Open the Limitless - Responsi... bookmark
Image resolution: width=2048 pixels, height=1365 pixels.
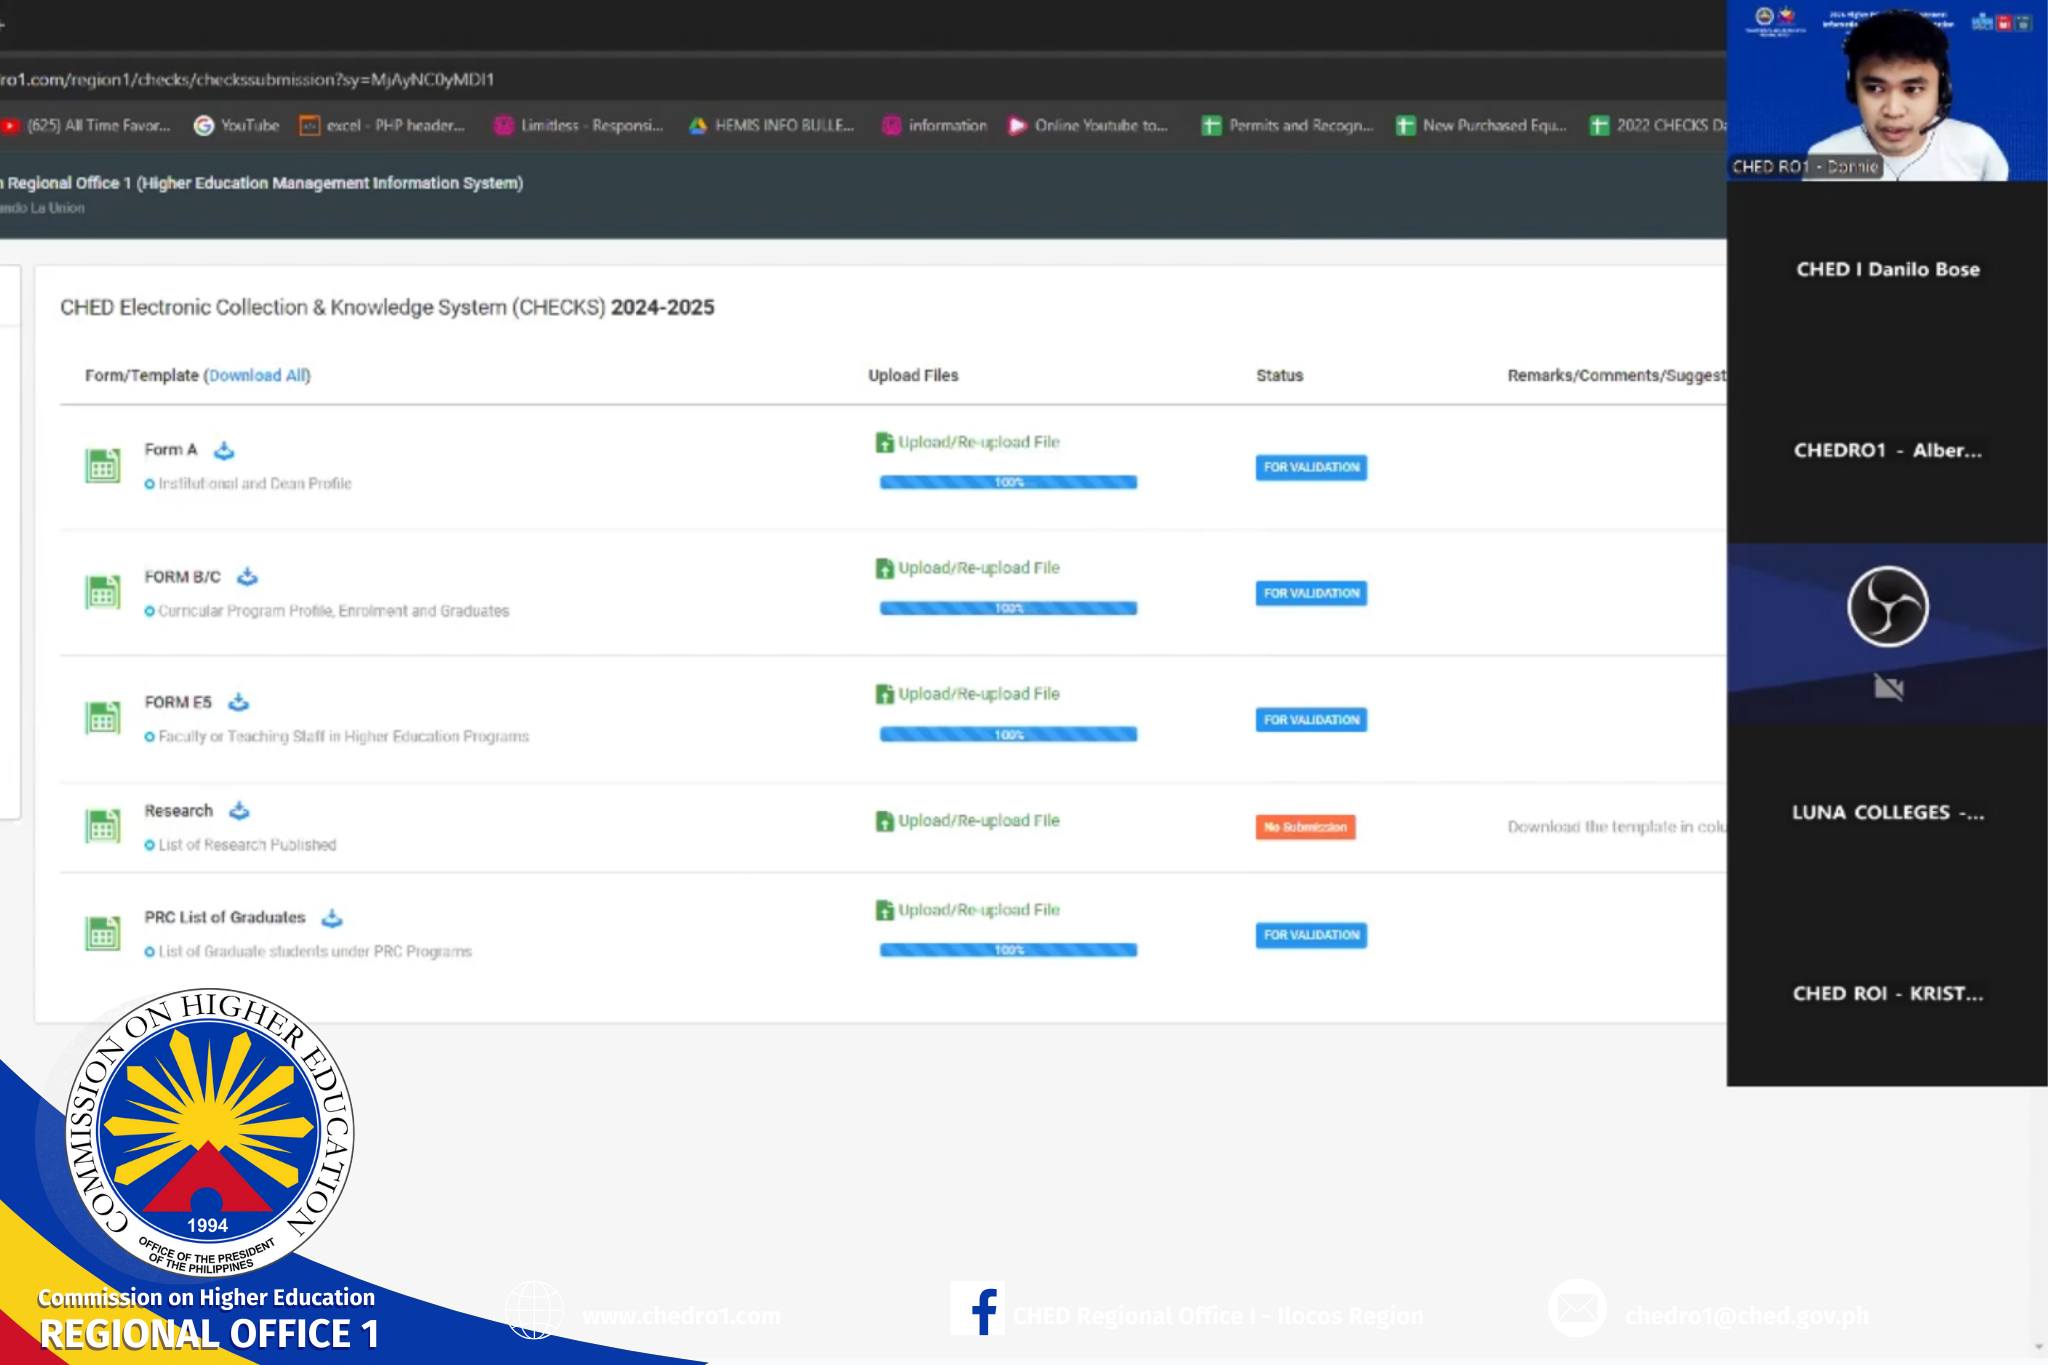click(579, 125)
